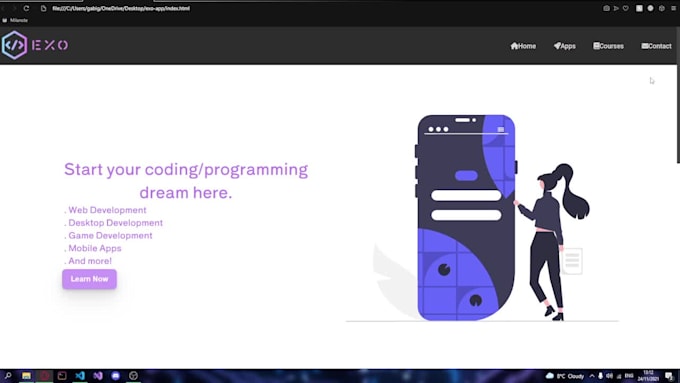Viewport: 680px width, 383px height.
Task: Open the Contact nav item
Action: point(656,46)
